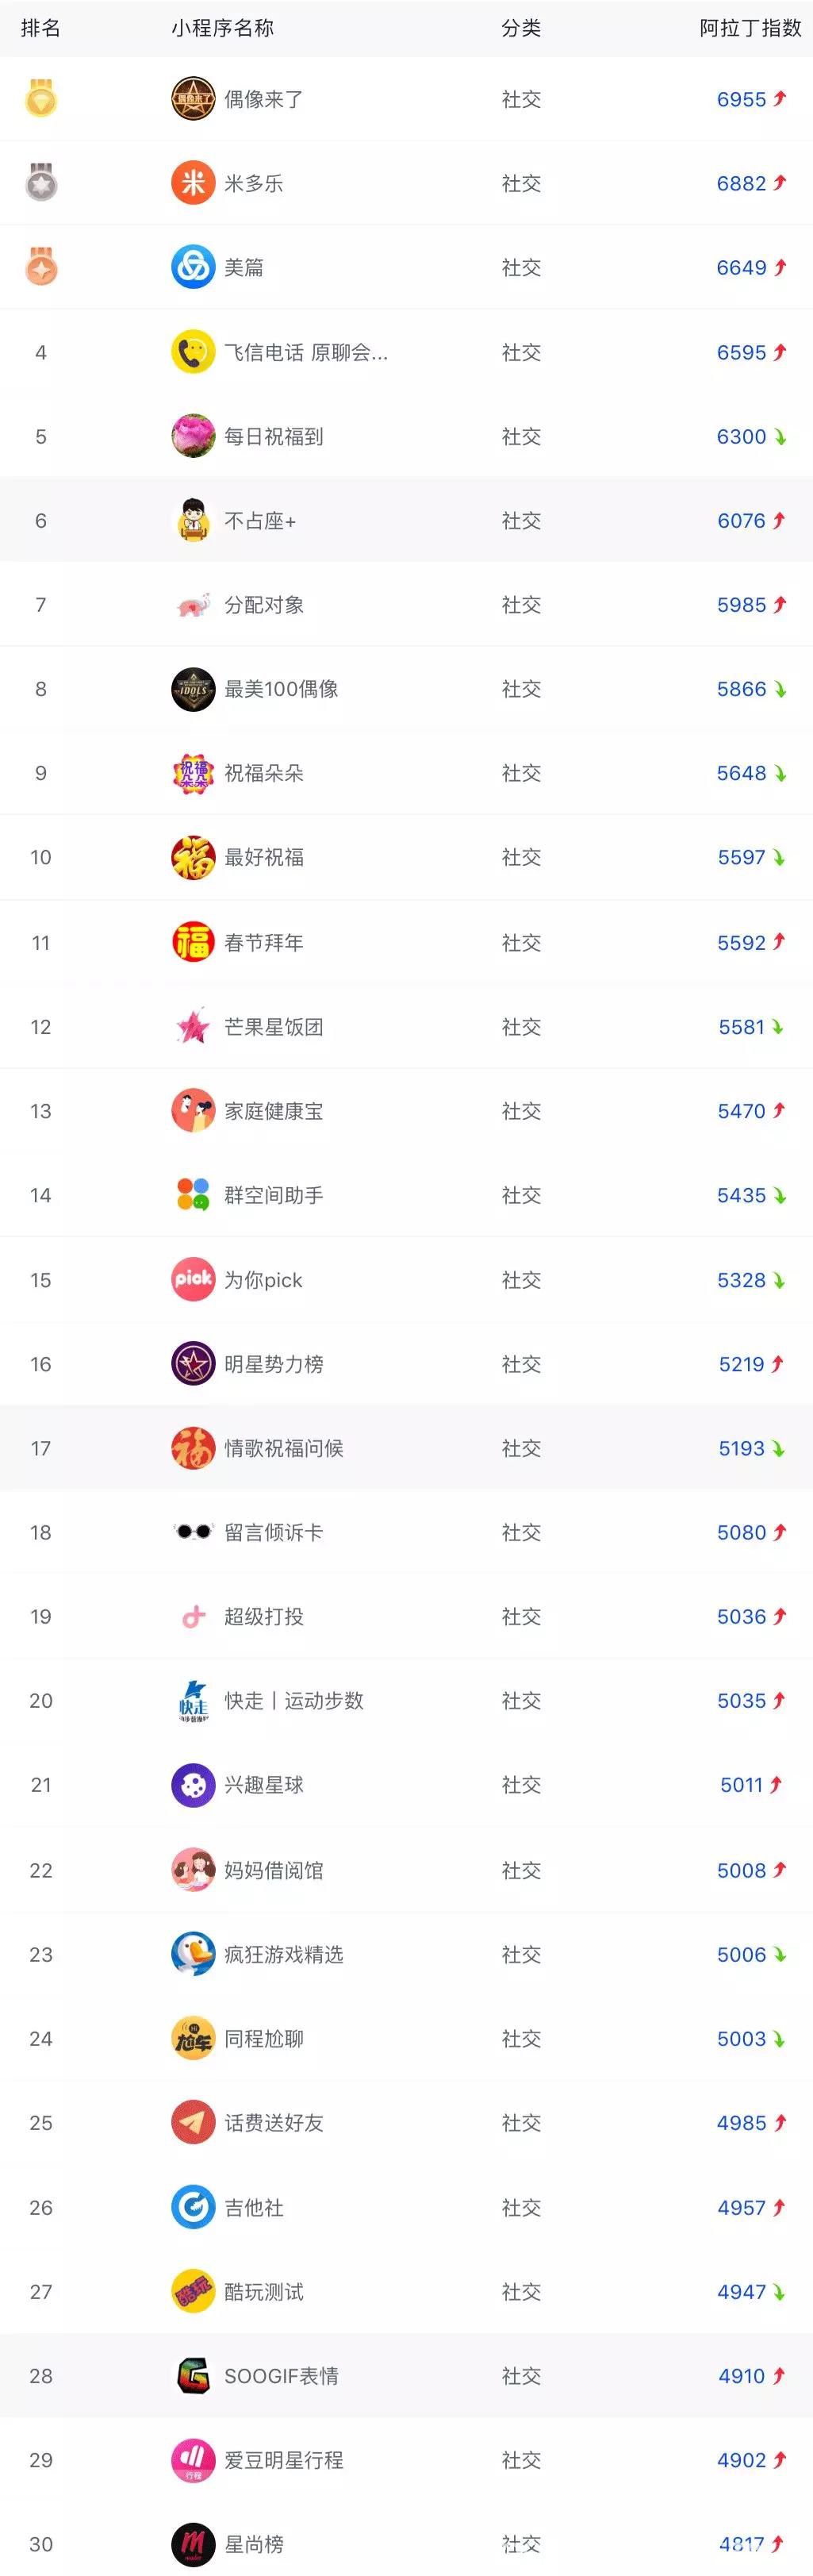Image resolution: width=813 pixels, height=2576 pixels.
Task: Click the 阿拉丁指数 column header
Action: [x=750, y=28]
